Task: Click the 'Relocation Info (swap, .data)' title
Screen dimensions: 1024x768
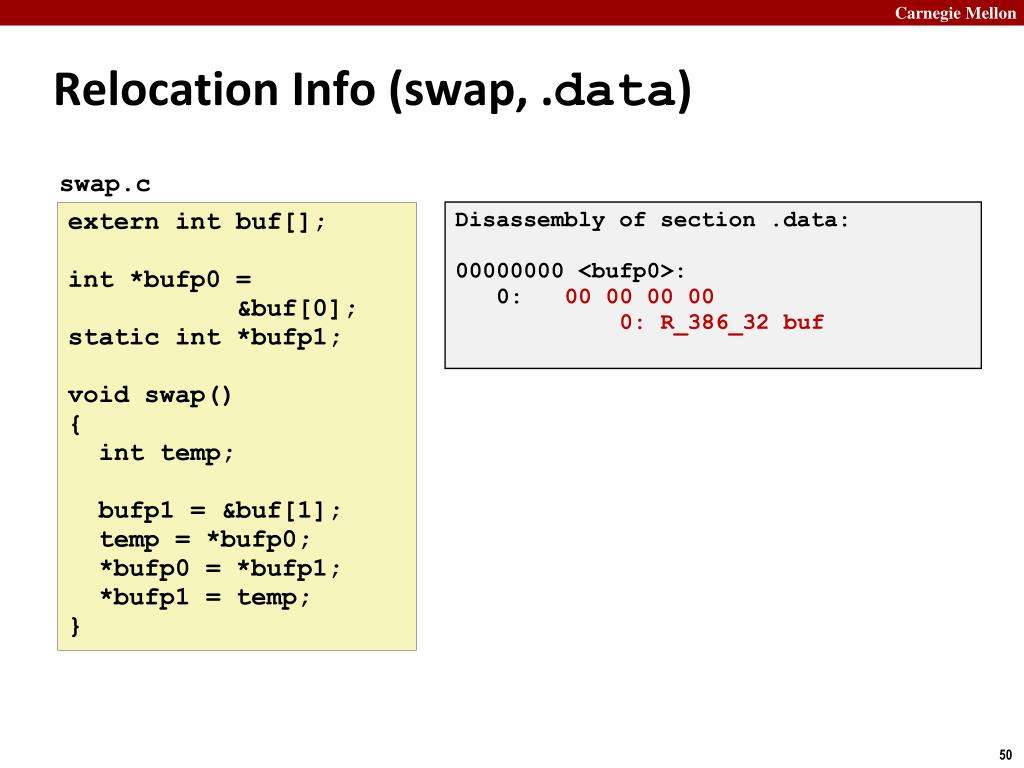Action: (x=372, y=91)
